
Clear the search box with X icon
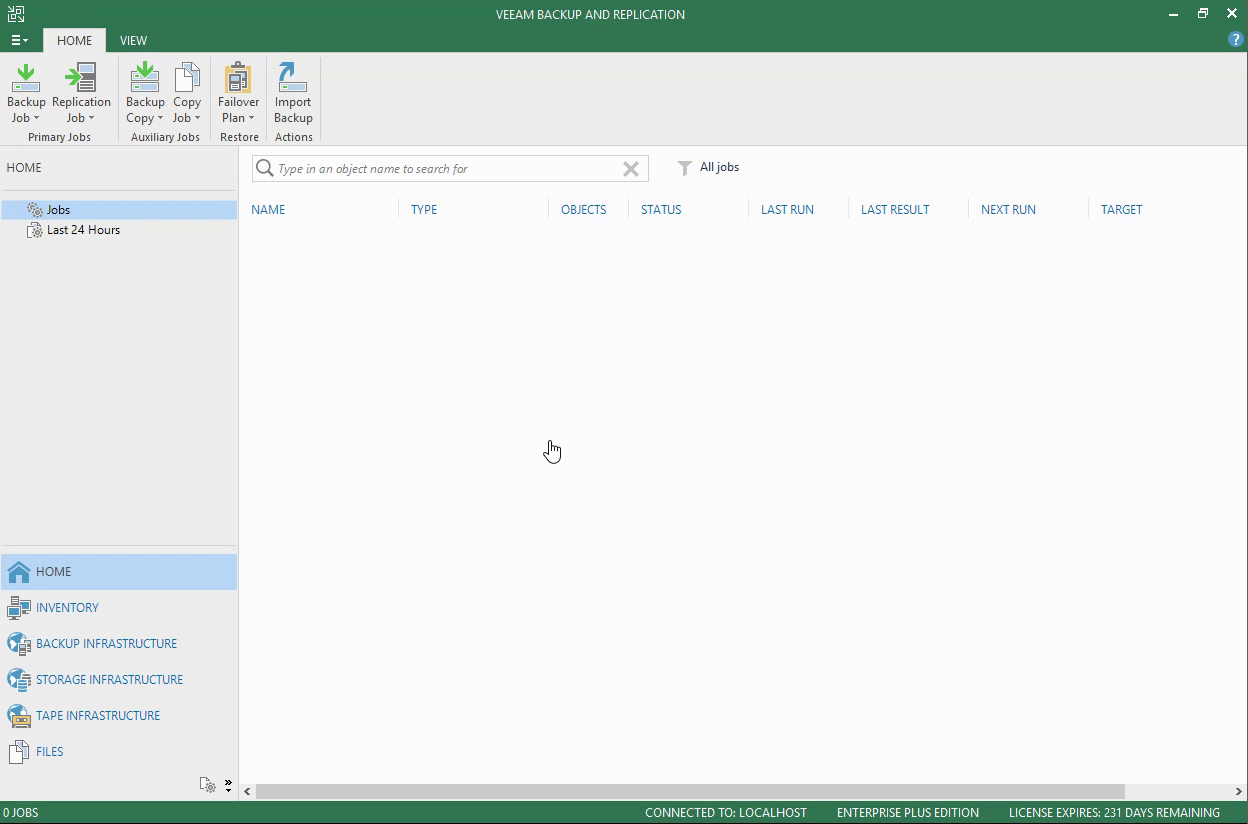tap(631, 169)
